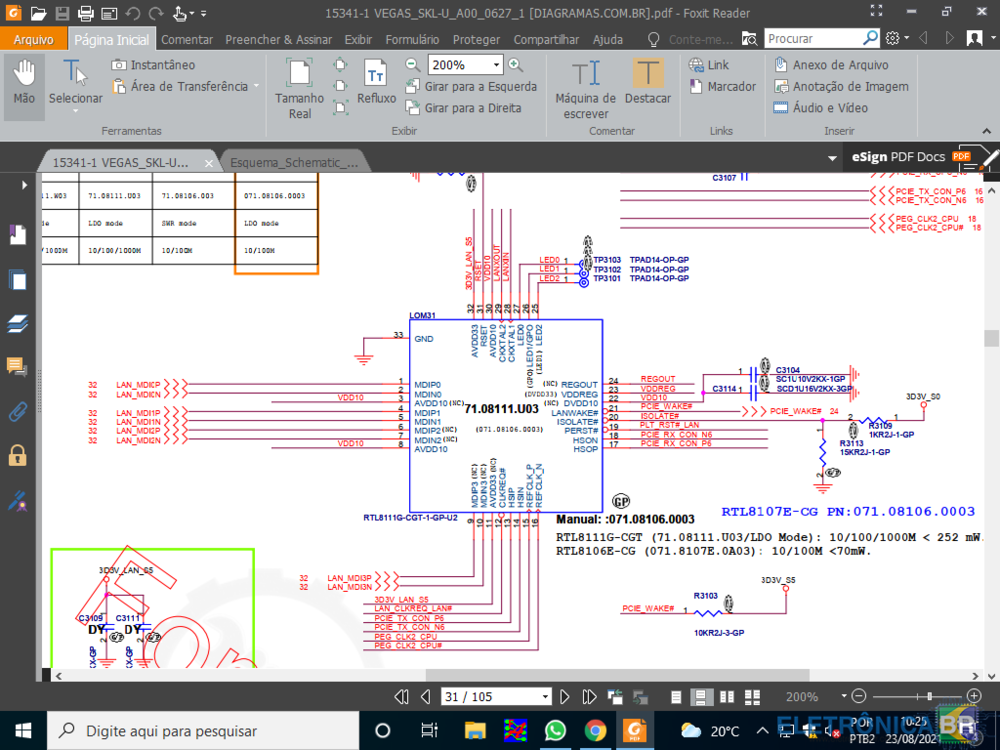The image size is (1000, 750).
Task: Switch to the Comentar ribbon tab
Action: [186, 39]
